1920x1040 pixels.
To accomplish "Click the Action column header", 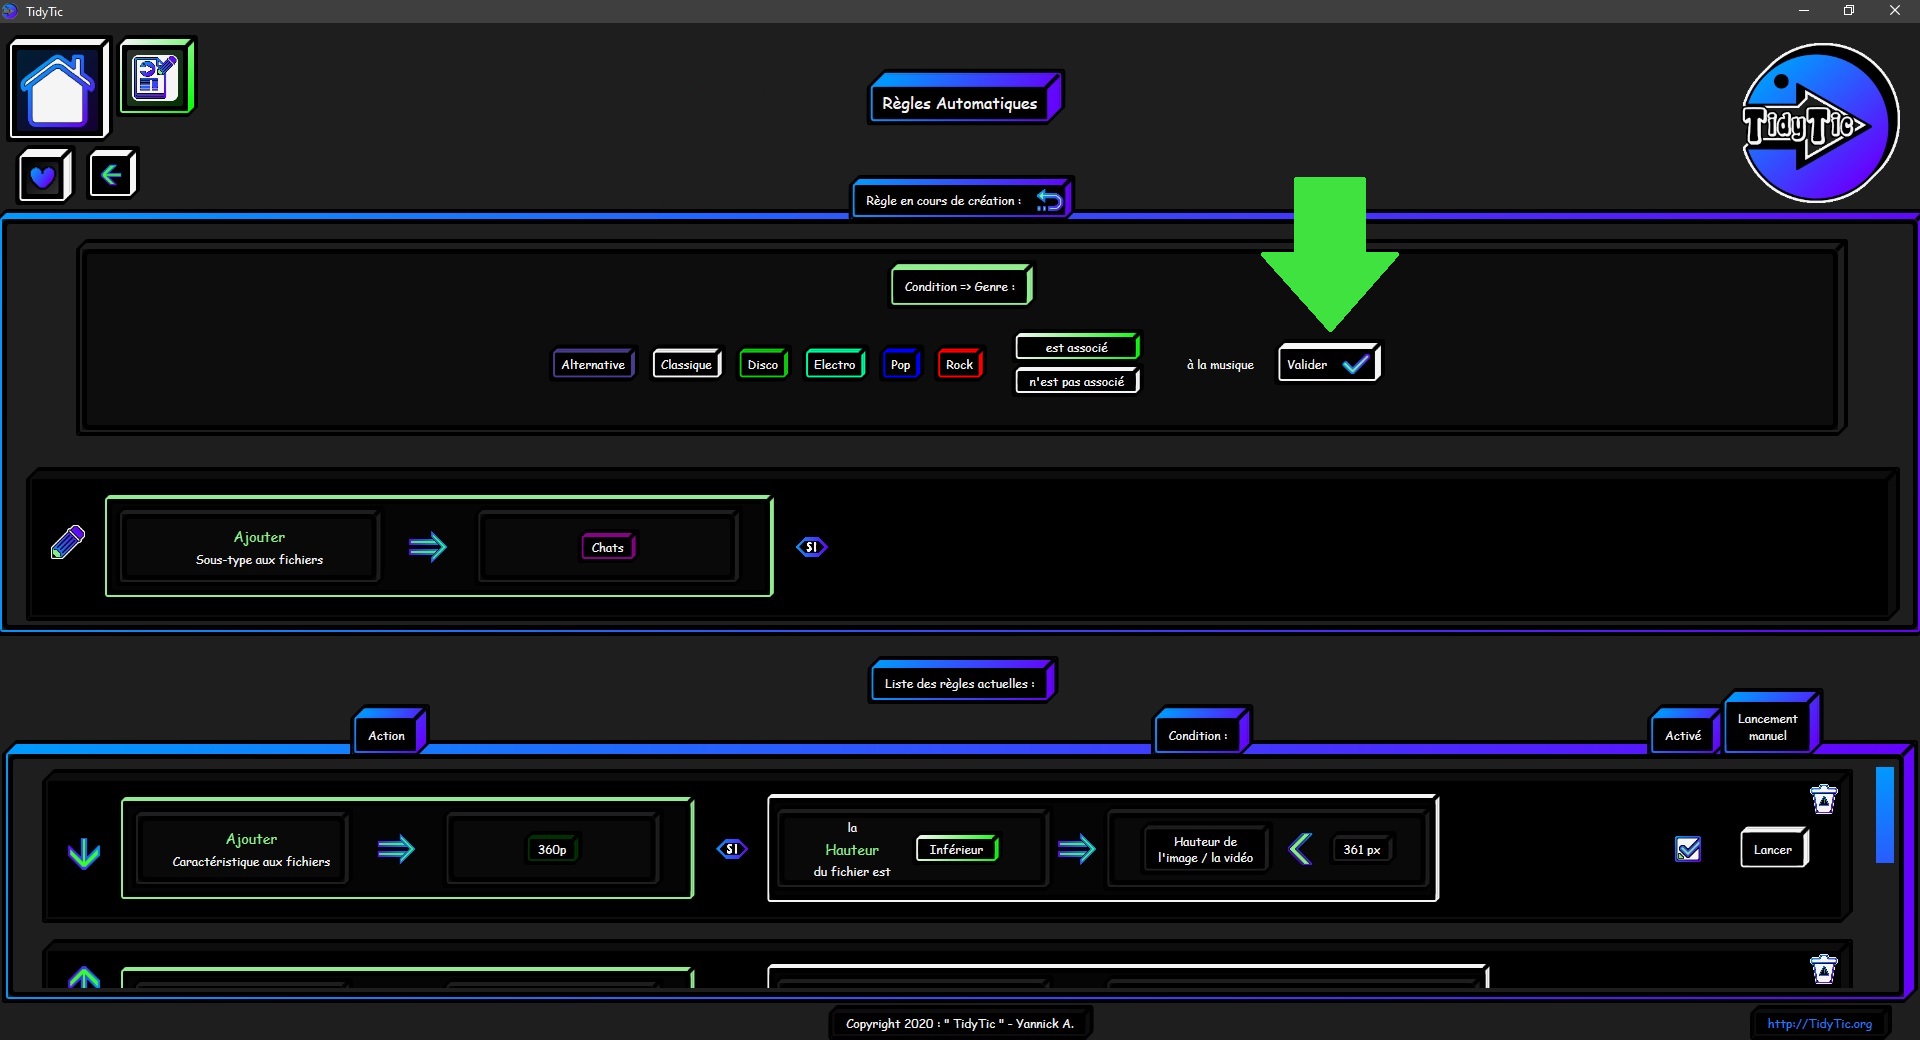I will (x=388, y=733).
